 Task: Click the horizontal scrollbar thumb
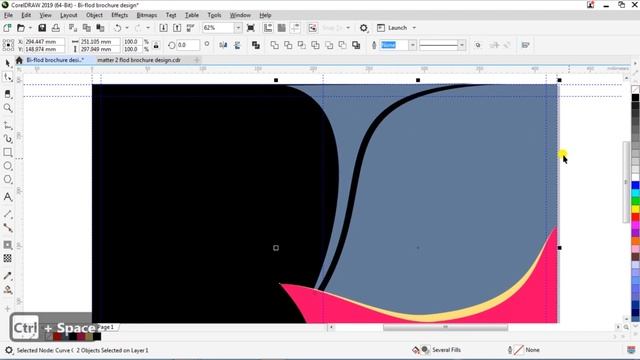pos(445,327)
